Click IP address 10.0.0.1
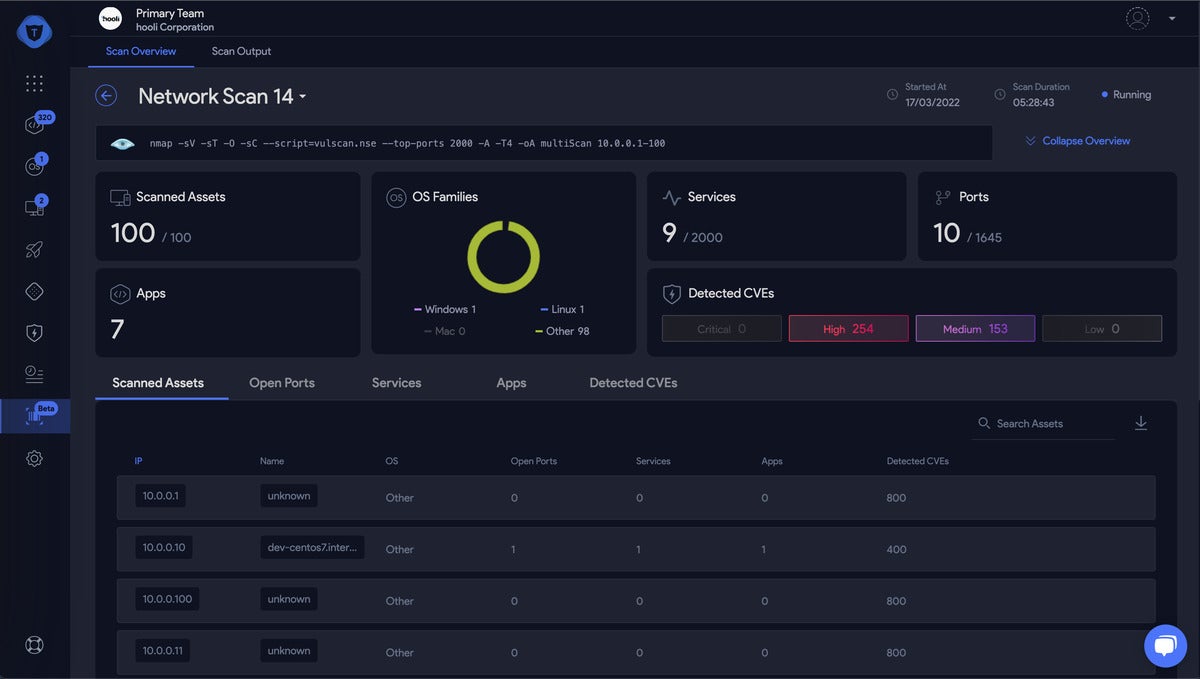 click(x=160, y=496)
